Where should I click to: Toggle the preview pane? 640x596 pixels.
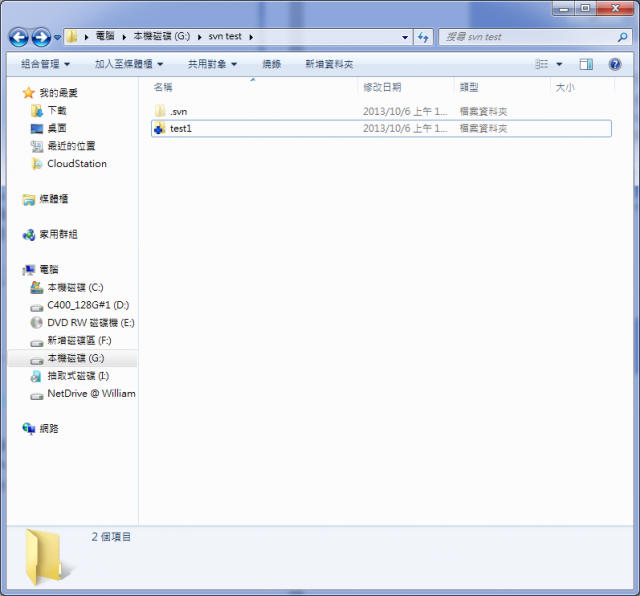[586, 64]
